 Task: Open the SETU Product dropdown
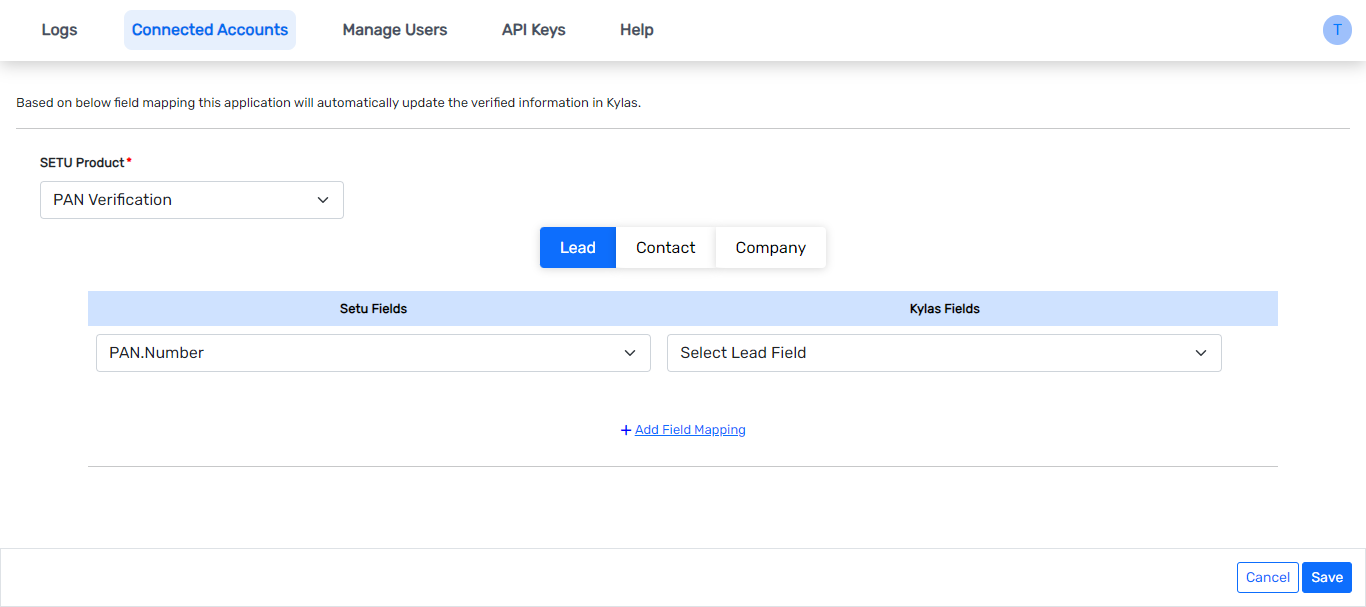[192, 200]
